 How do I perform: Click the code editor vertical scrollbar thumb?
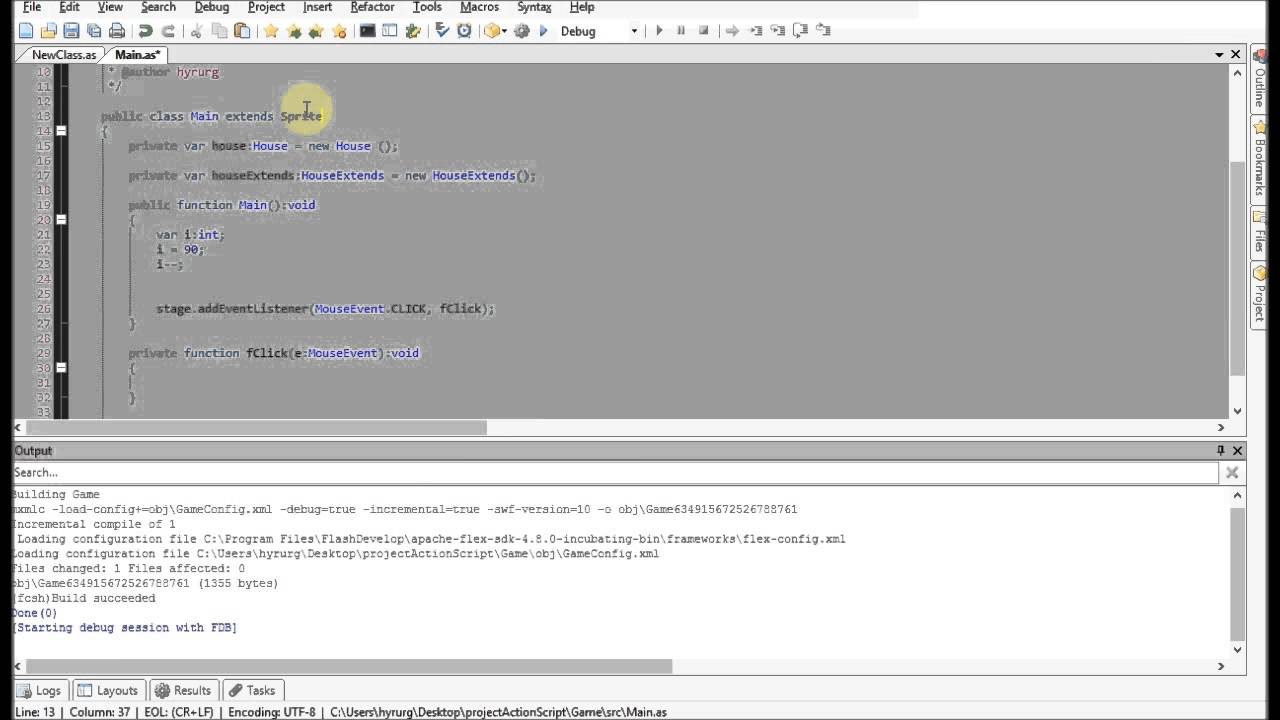1237,270
